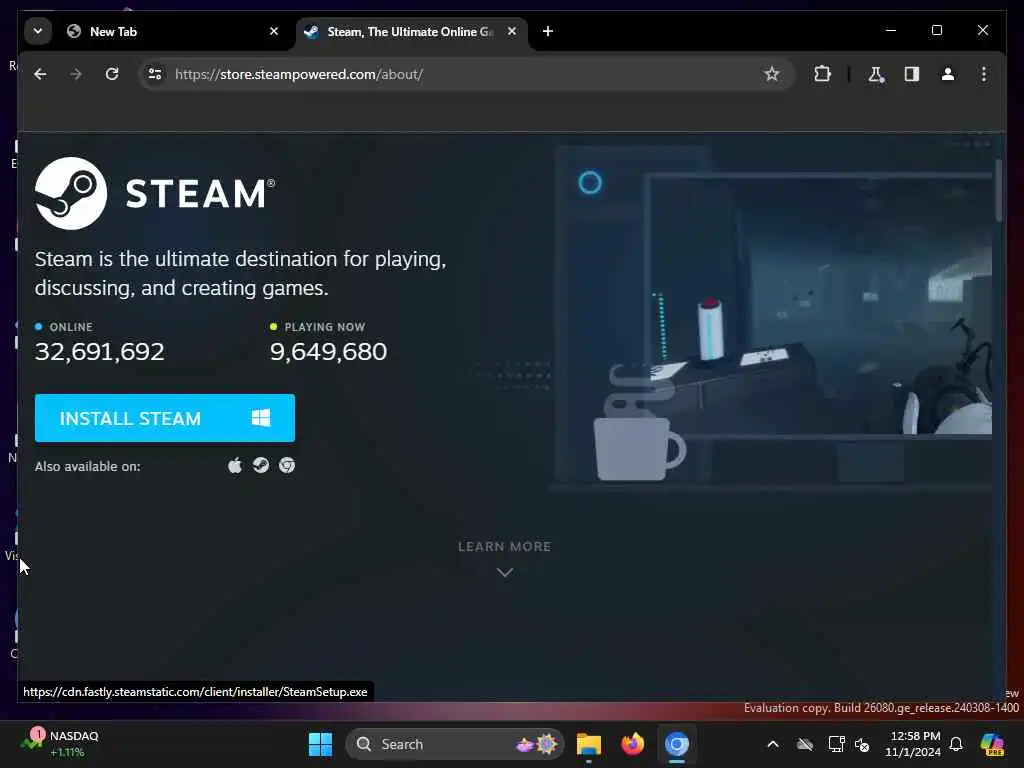Maximize the browser window
This screenshot has width=1024, height=768.
(936, 30)
